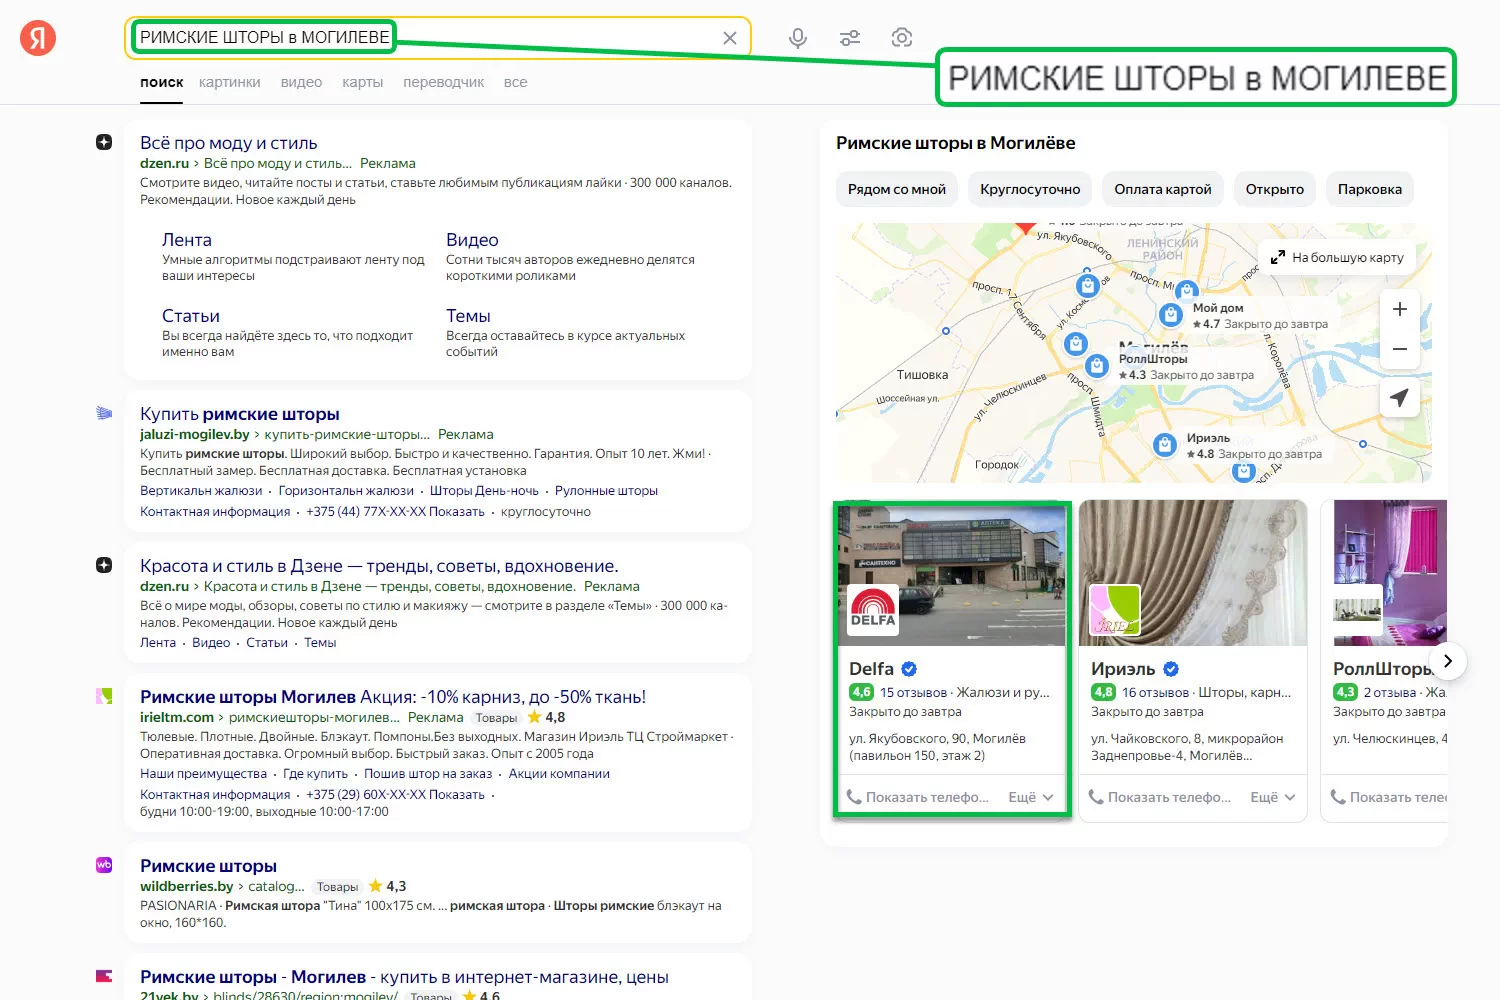Toggle the 'Рядом со мной' filter

pos(896,189)
